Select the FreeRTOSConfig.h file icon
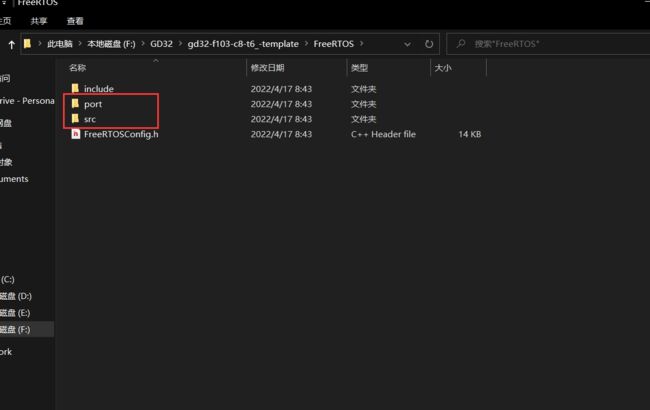This screenshot has height=410, width=650. pyautogui.click(x=75, y=134)
